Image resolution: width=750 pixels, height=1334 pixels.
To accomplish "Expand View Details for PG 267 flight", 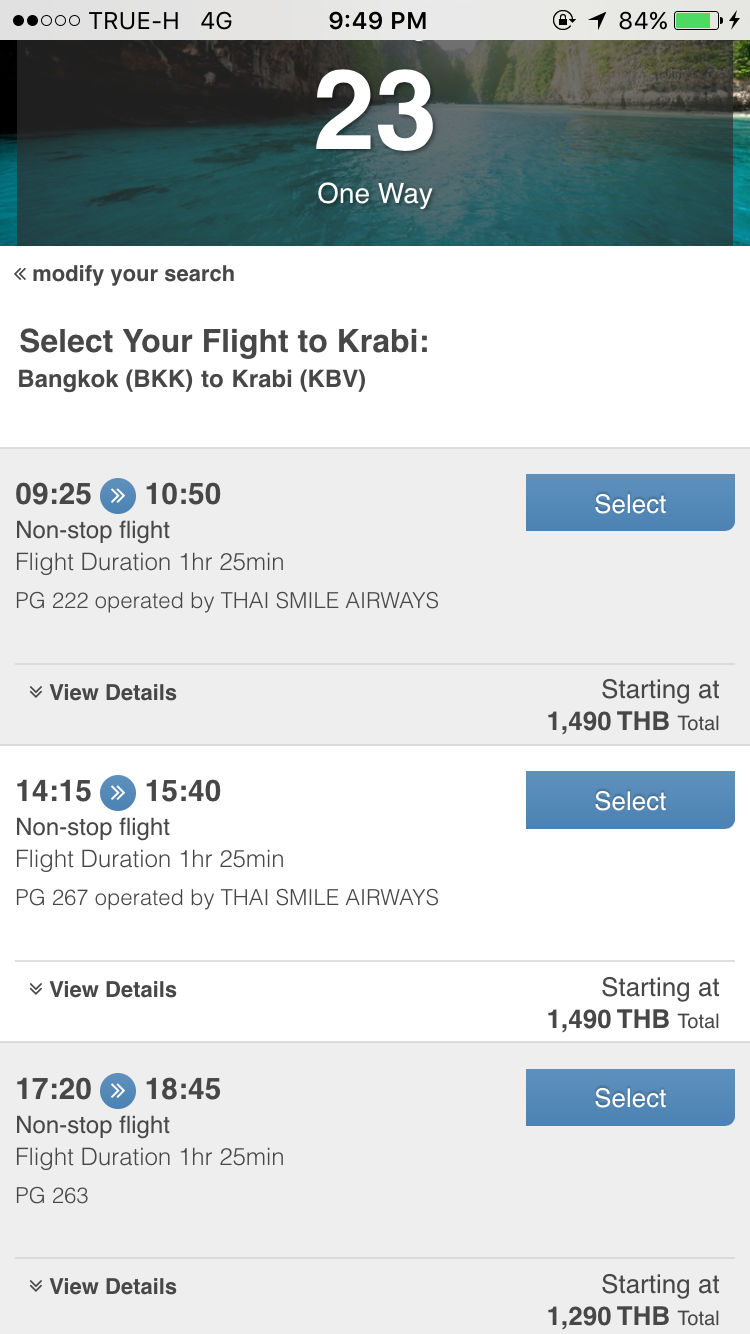I will coord(103,989).
